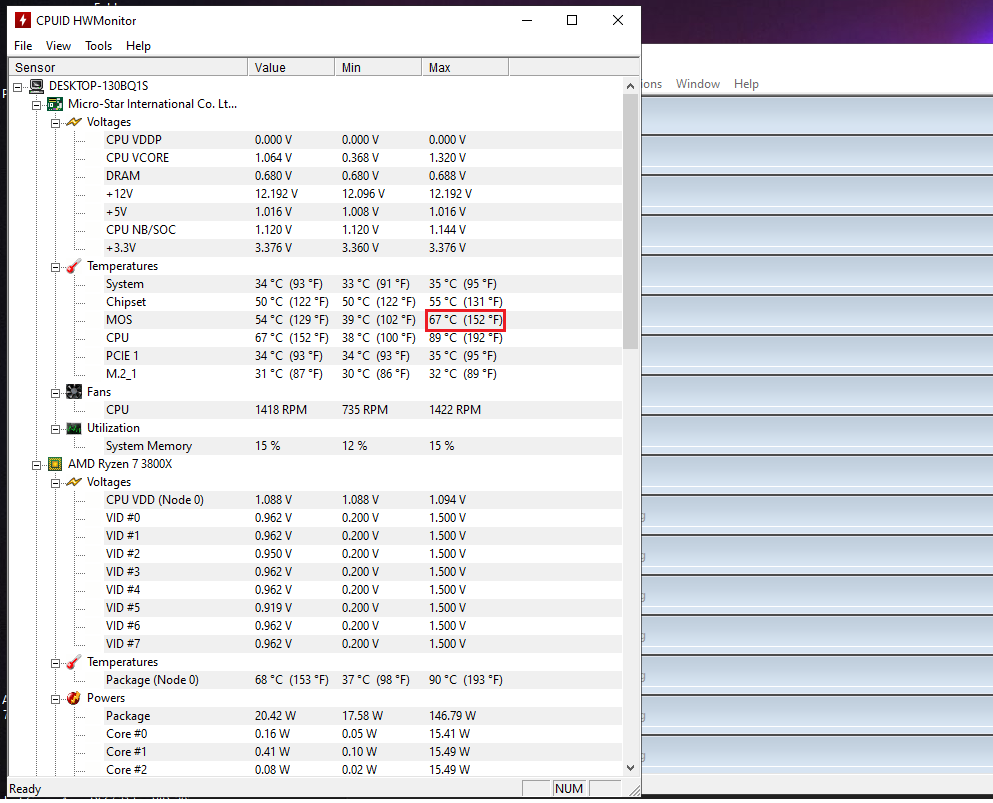This screenshot has height=803, width=993.
Task: Collapse the motherboard Voltages group
Action: (55, 123)
